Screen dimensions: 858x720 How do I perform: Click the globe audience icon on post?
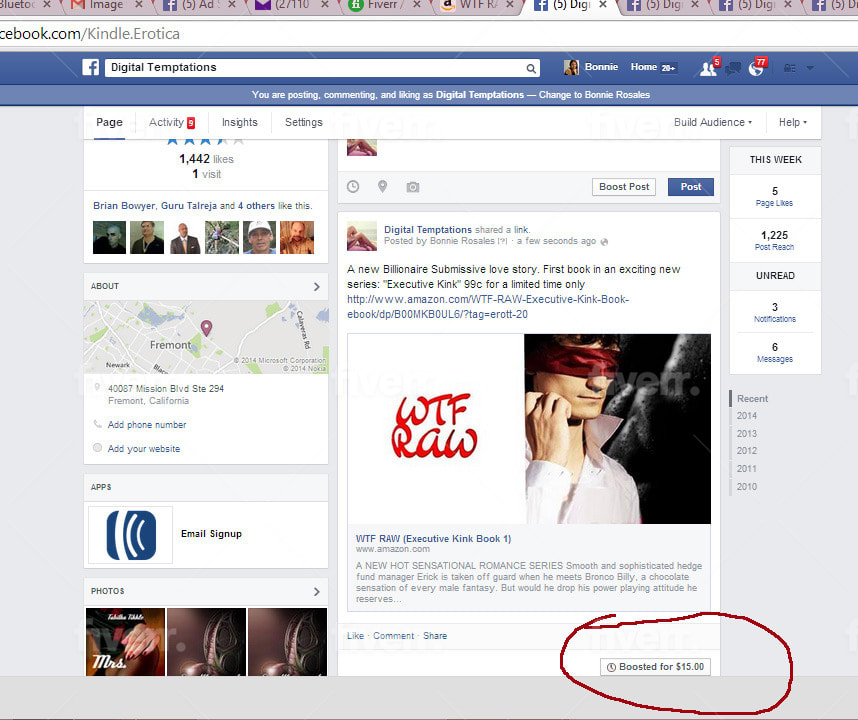[x=604, y=242]
